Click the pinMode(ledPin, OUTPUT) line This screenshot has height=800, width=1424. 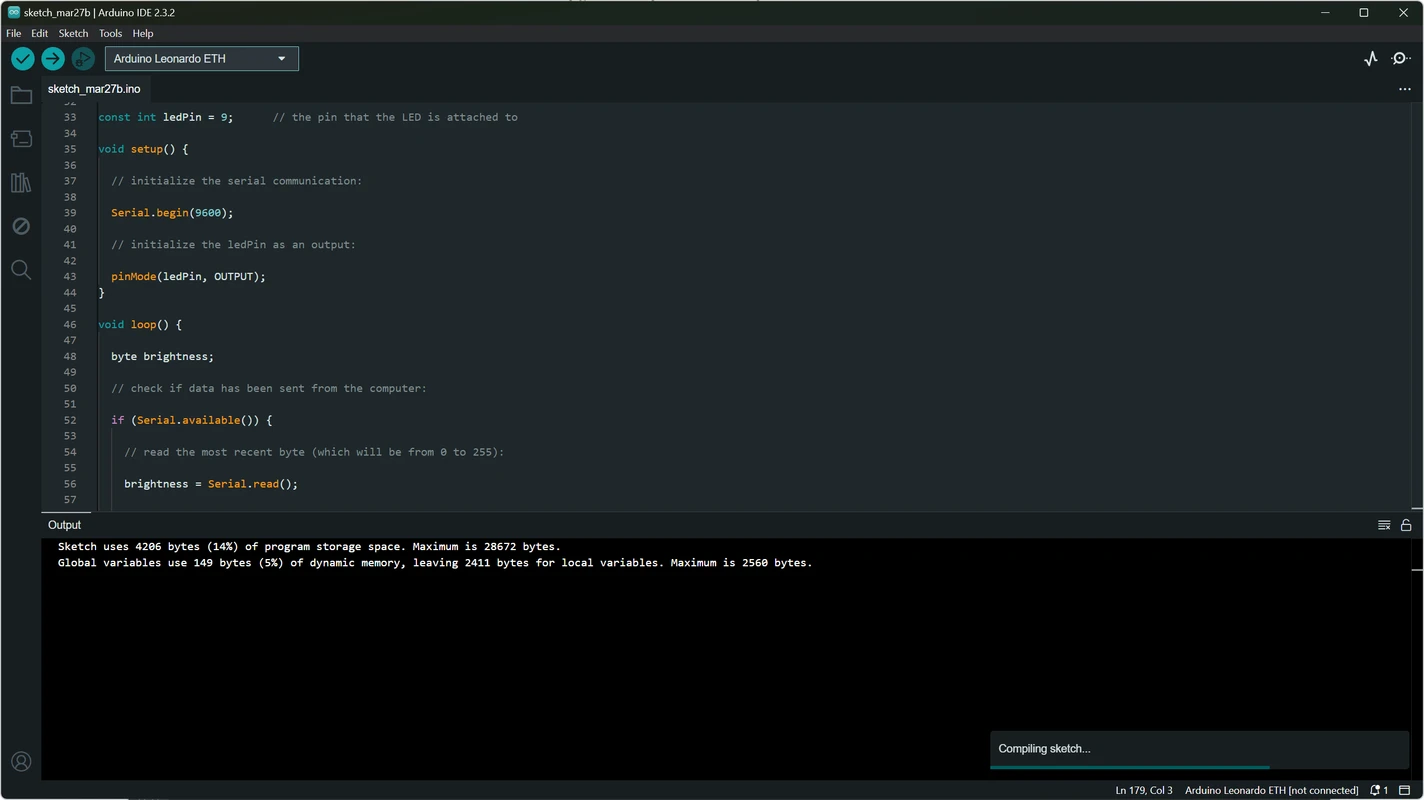188,277
